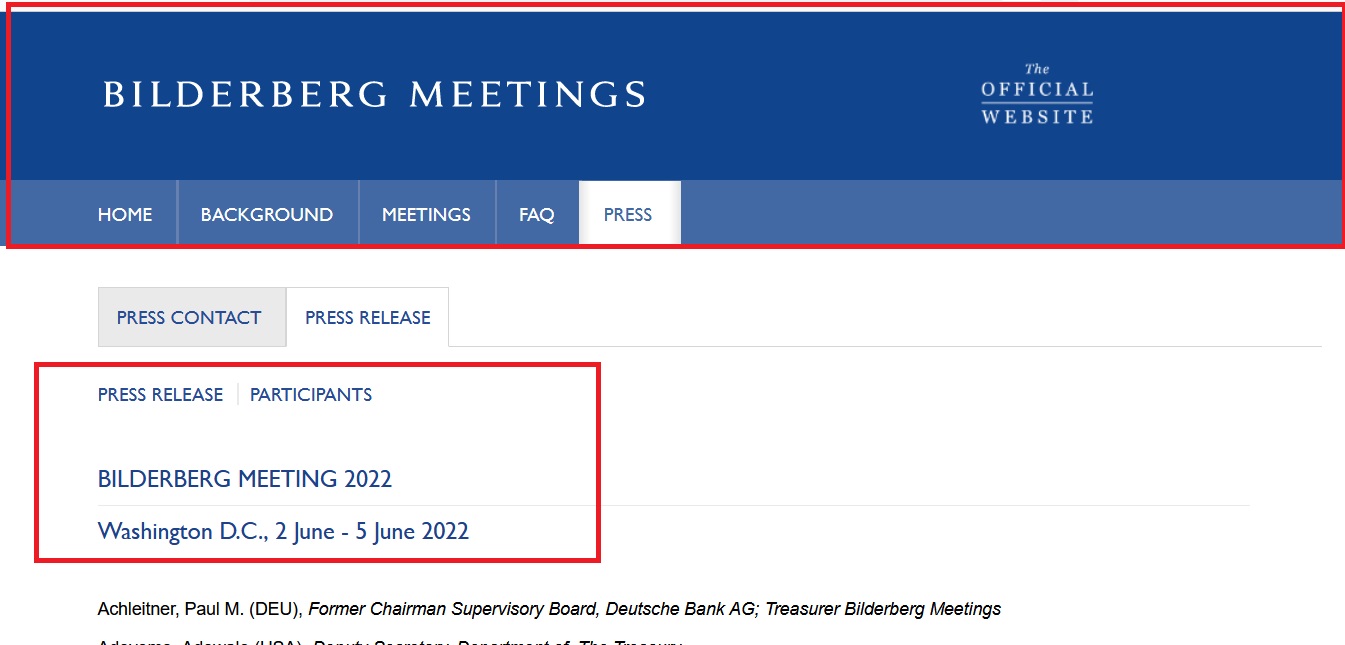Click the Bilderberg Meeting 2022 heading
Screen dimensions: 1345x645
tap(245, 479)
